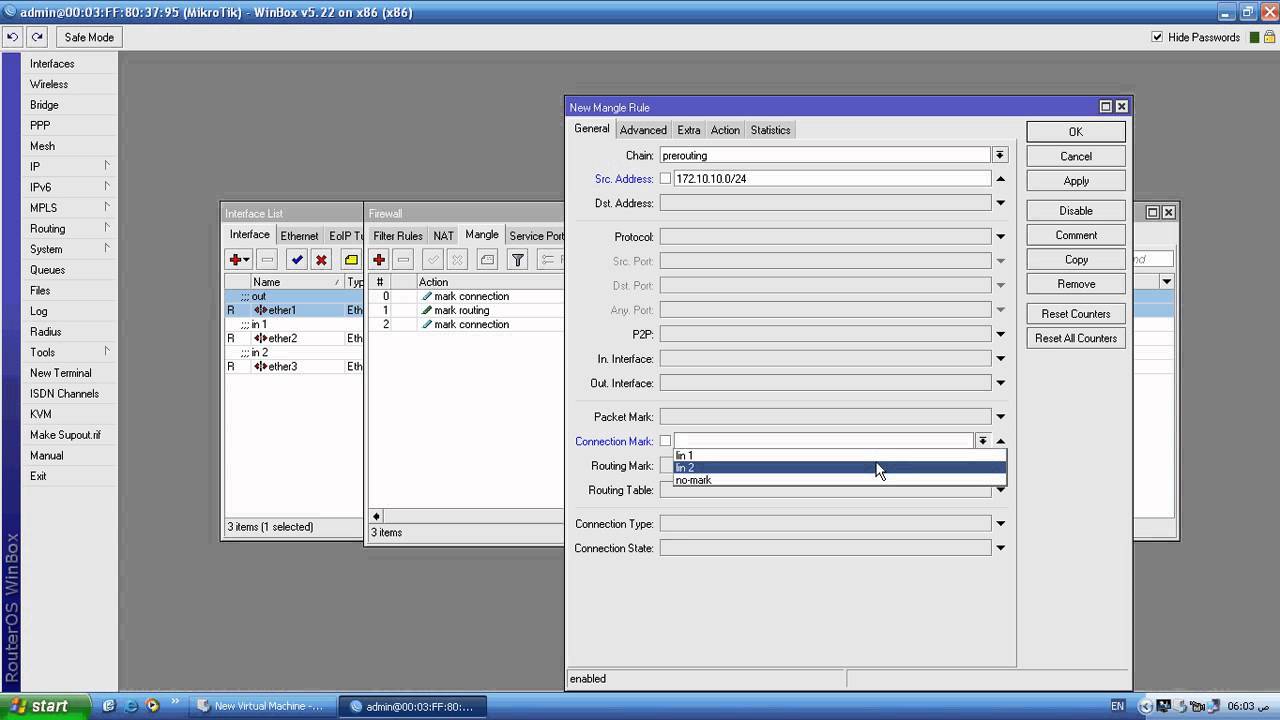
Task: Expand the P2P field
Action: click(1000, 334)
